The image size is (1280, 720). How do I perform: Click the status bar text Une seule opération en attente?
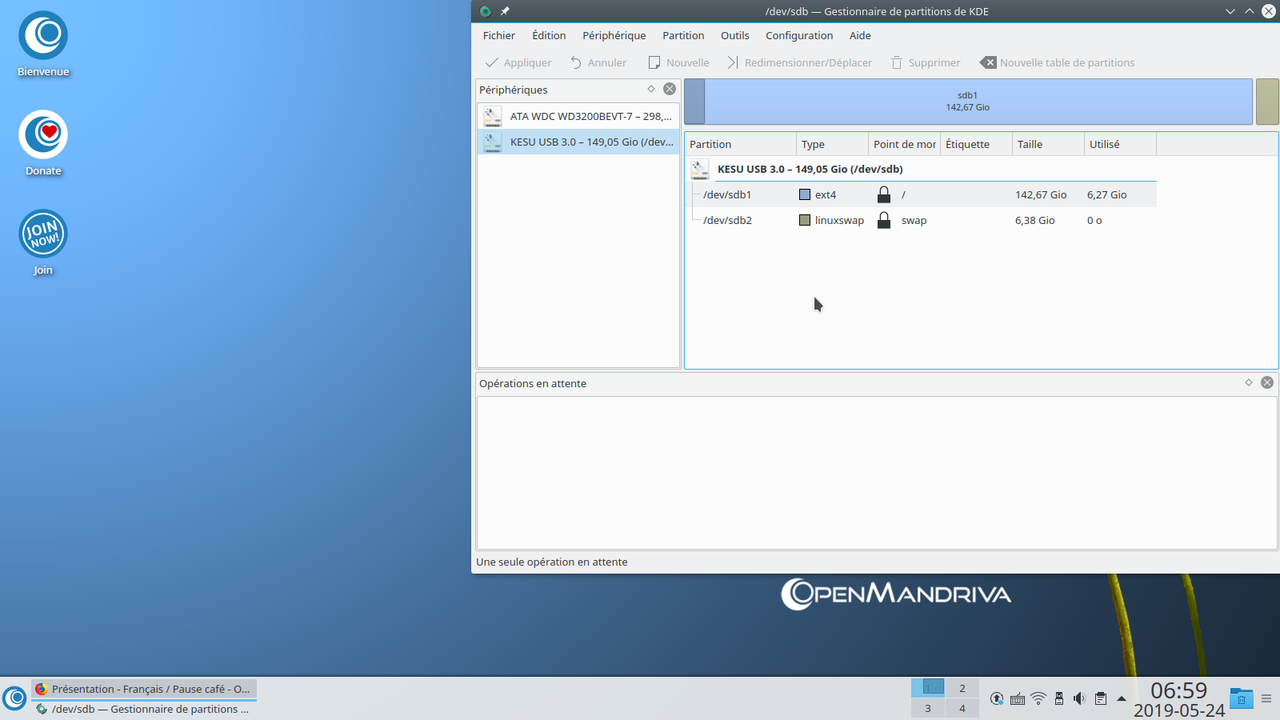[552, 562]
